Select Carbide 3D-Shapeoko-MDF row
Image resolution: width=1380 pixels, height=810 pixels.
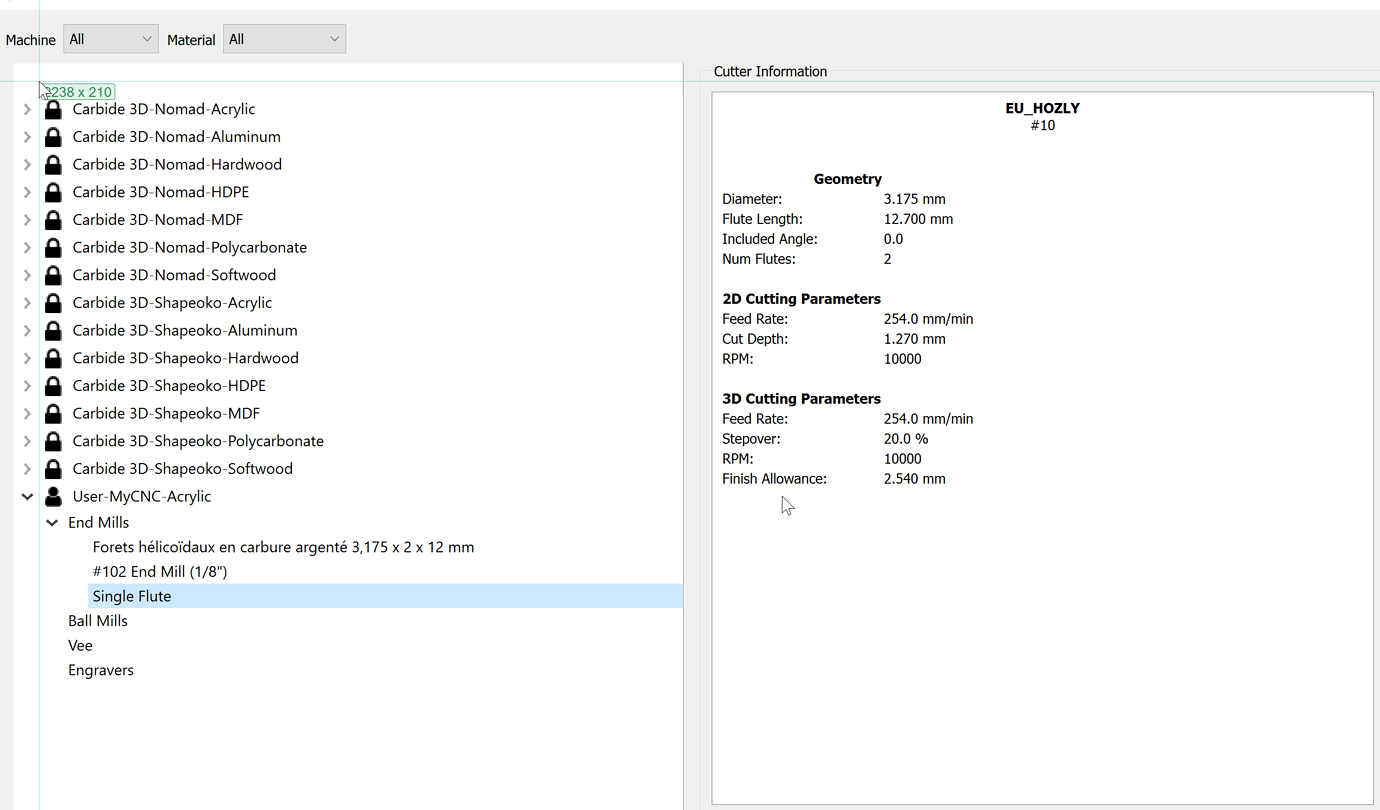coord(166,413)
